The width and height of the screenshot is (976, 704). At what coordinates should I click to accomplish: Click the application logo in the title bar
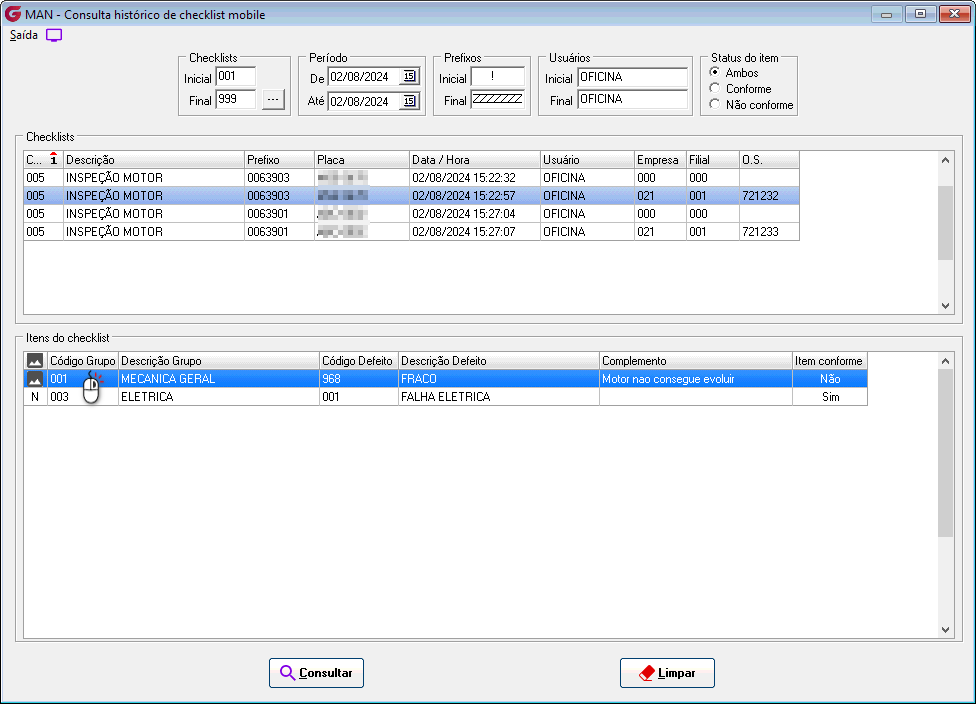tap(12, 14)
